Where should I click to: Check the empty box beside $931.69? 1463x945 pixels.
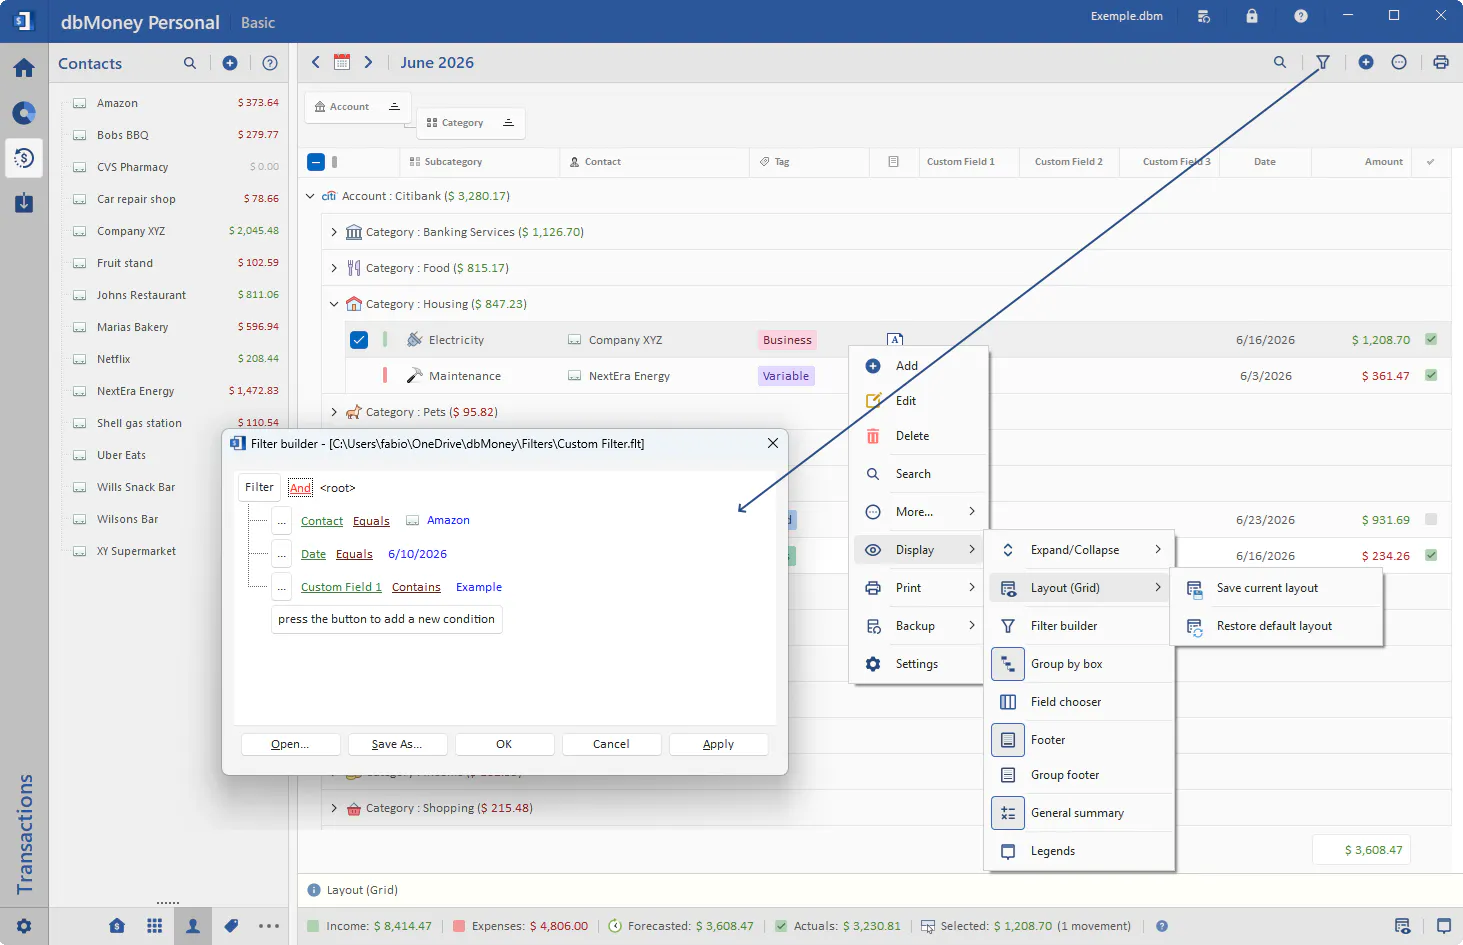click(x=1431, y=520)
